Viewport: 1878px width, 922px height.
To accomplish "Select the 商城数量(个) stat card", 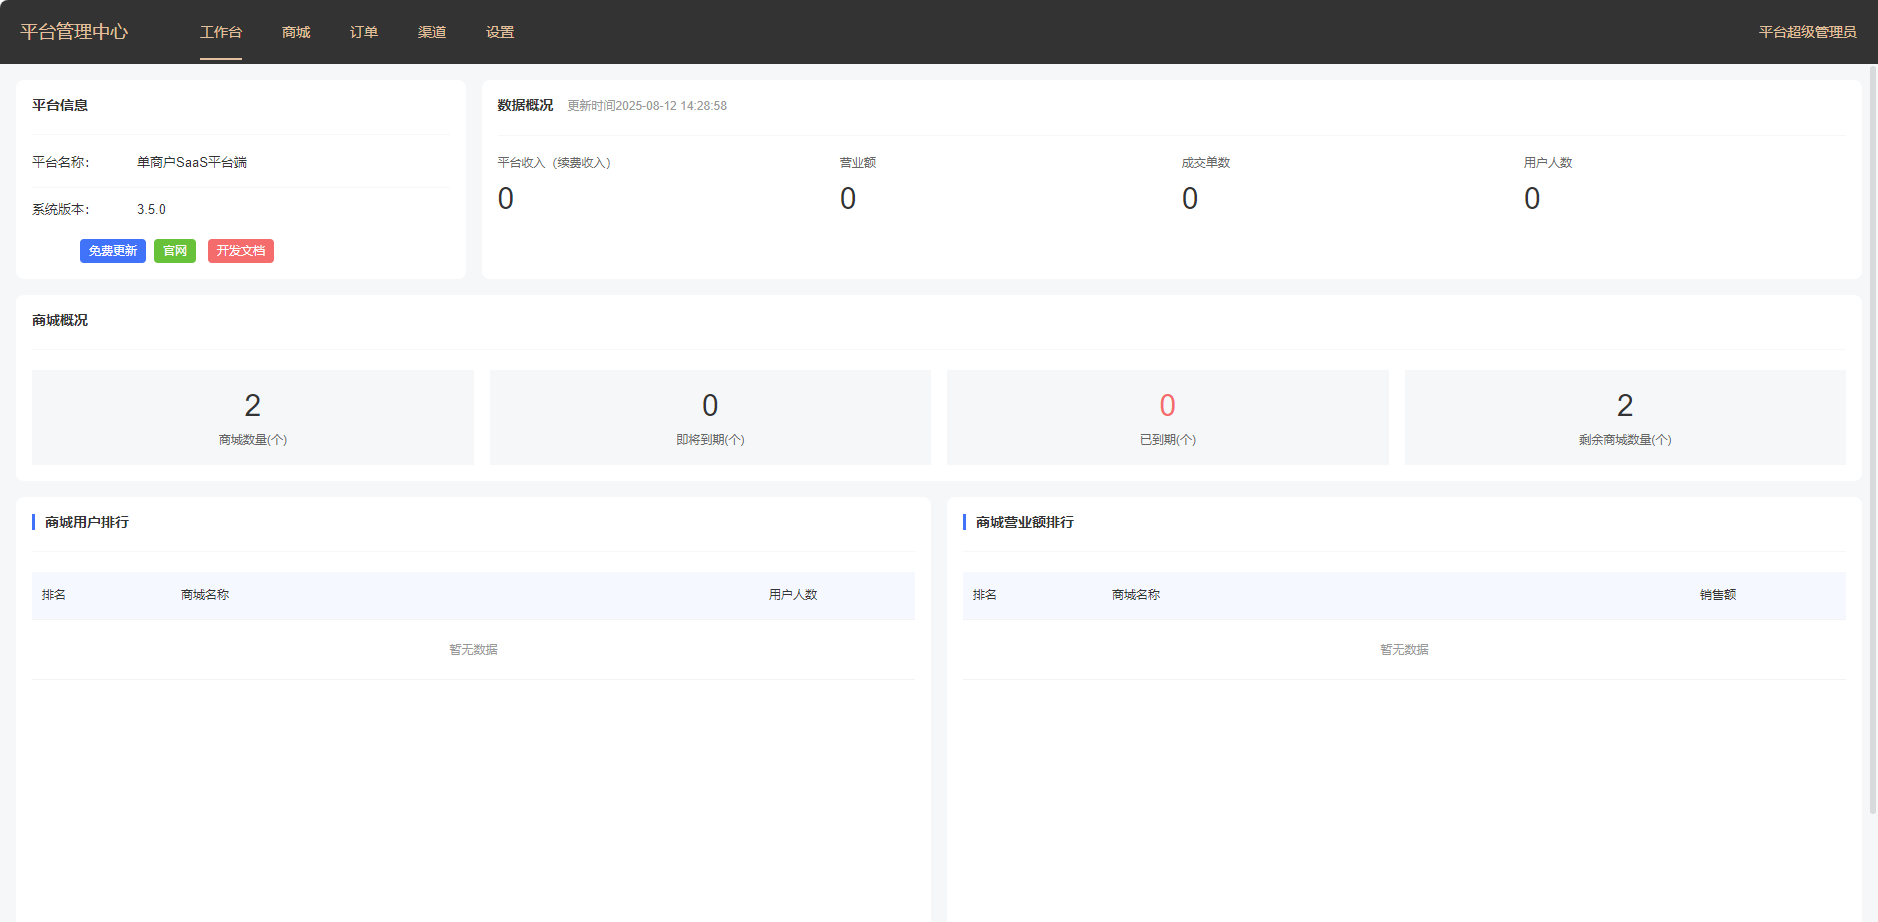I will pyautogui.click(x=253, y=417).
